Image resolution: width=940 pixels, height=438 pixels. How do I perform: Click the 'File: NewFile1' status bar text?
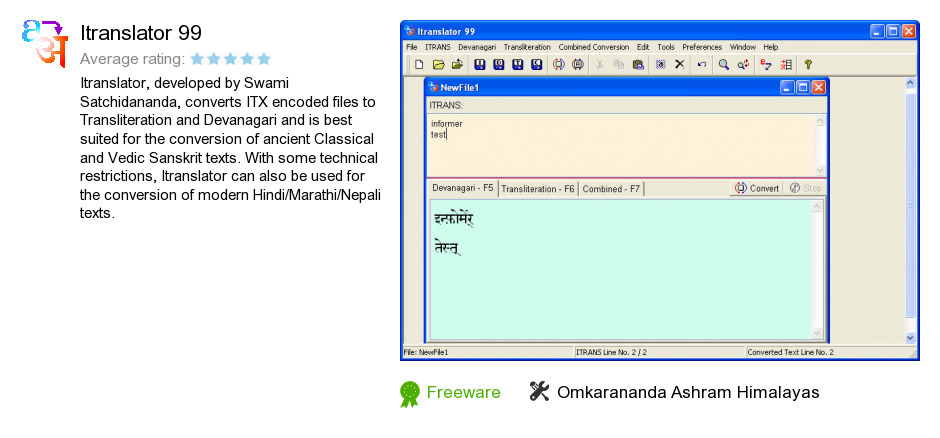click(x=426, y=352)
